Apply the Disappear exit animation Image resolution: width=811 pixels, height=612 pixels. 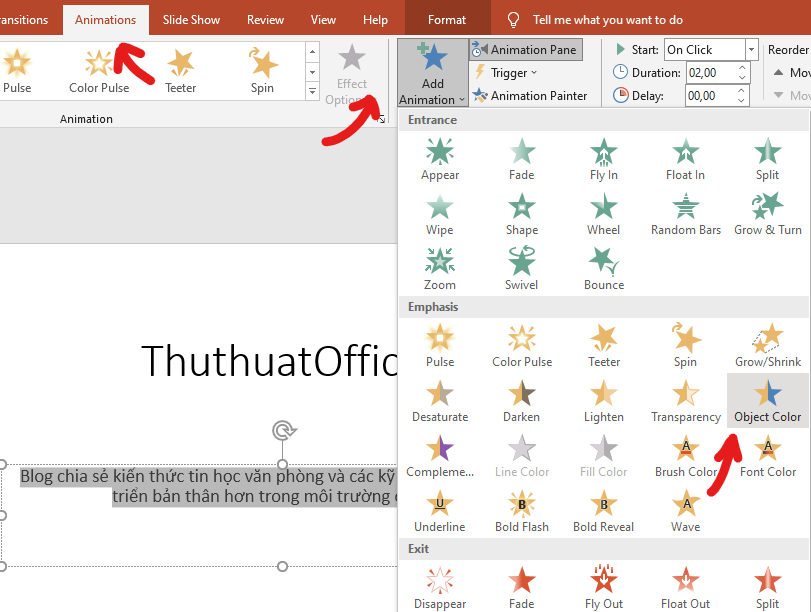click(x=440, y=588)
